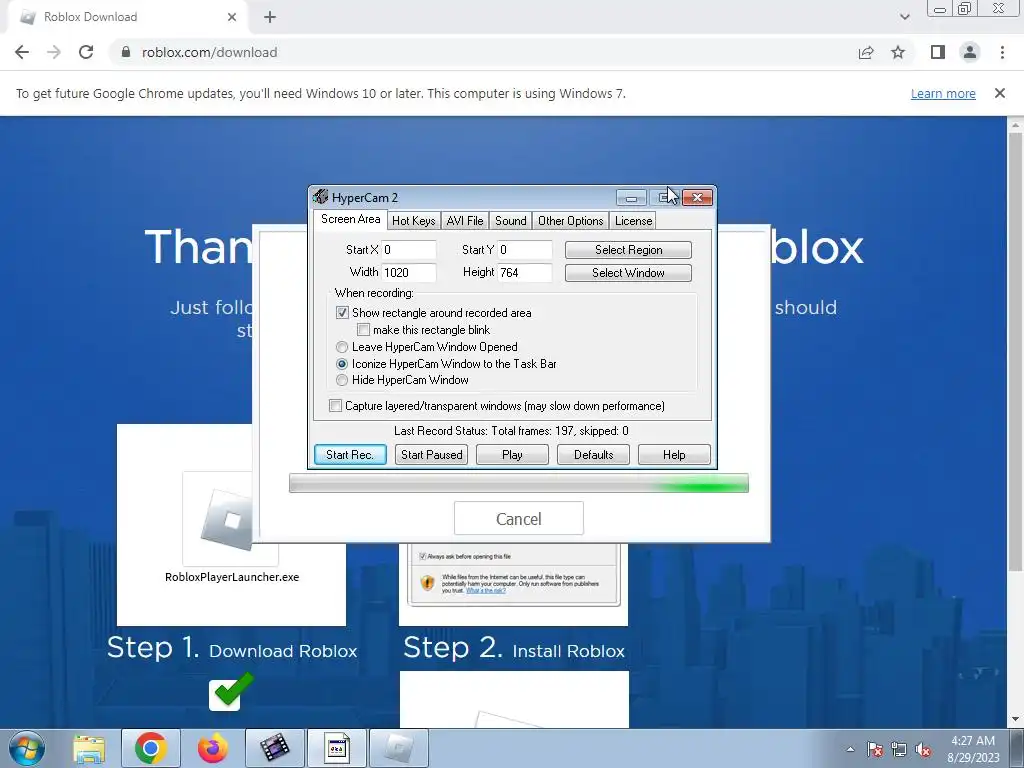This screenshot has height=768, width=1024.
Task: Open the Sound tab
Action: [x=511, y=221]
